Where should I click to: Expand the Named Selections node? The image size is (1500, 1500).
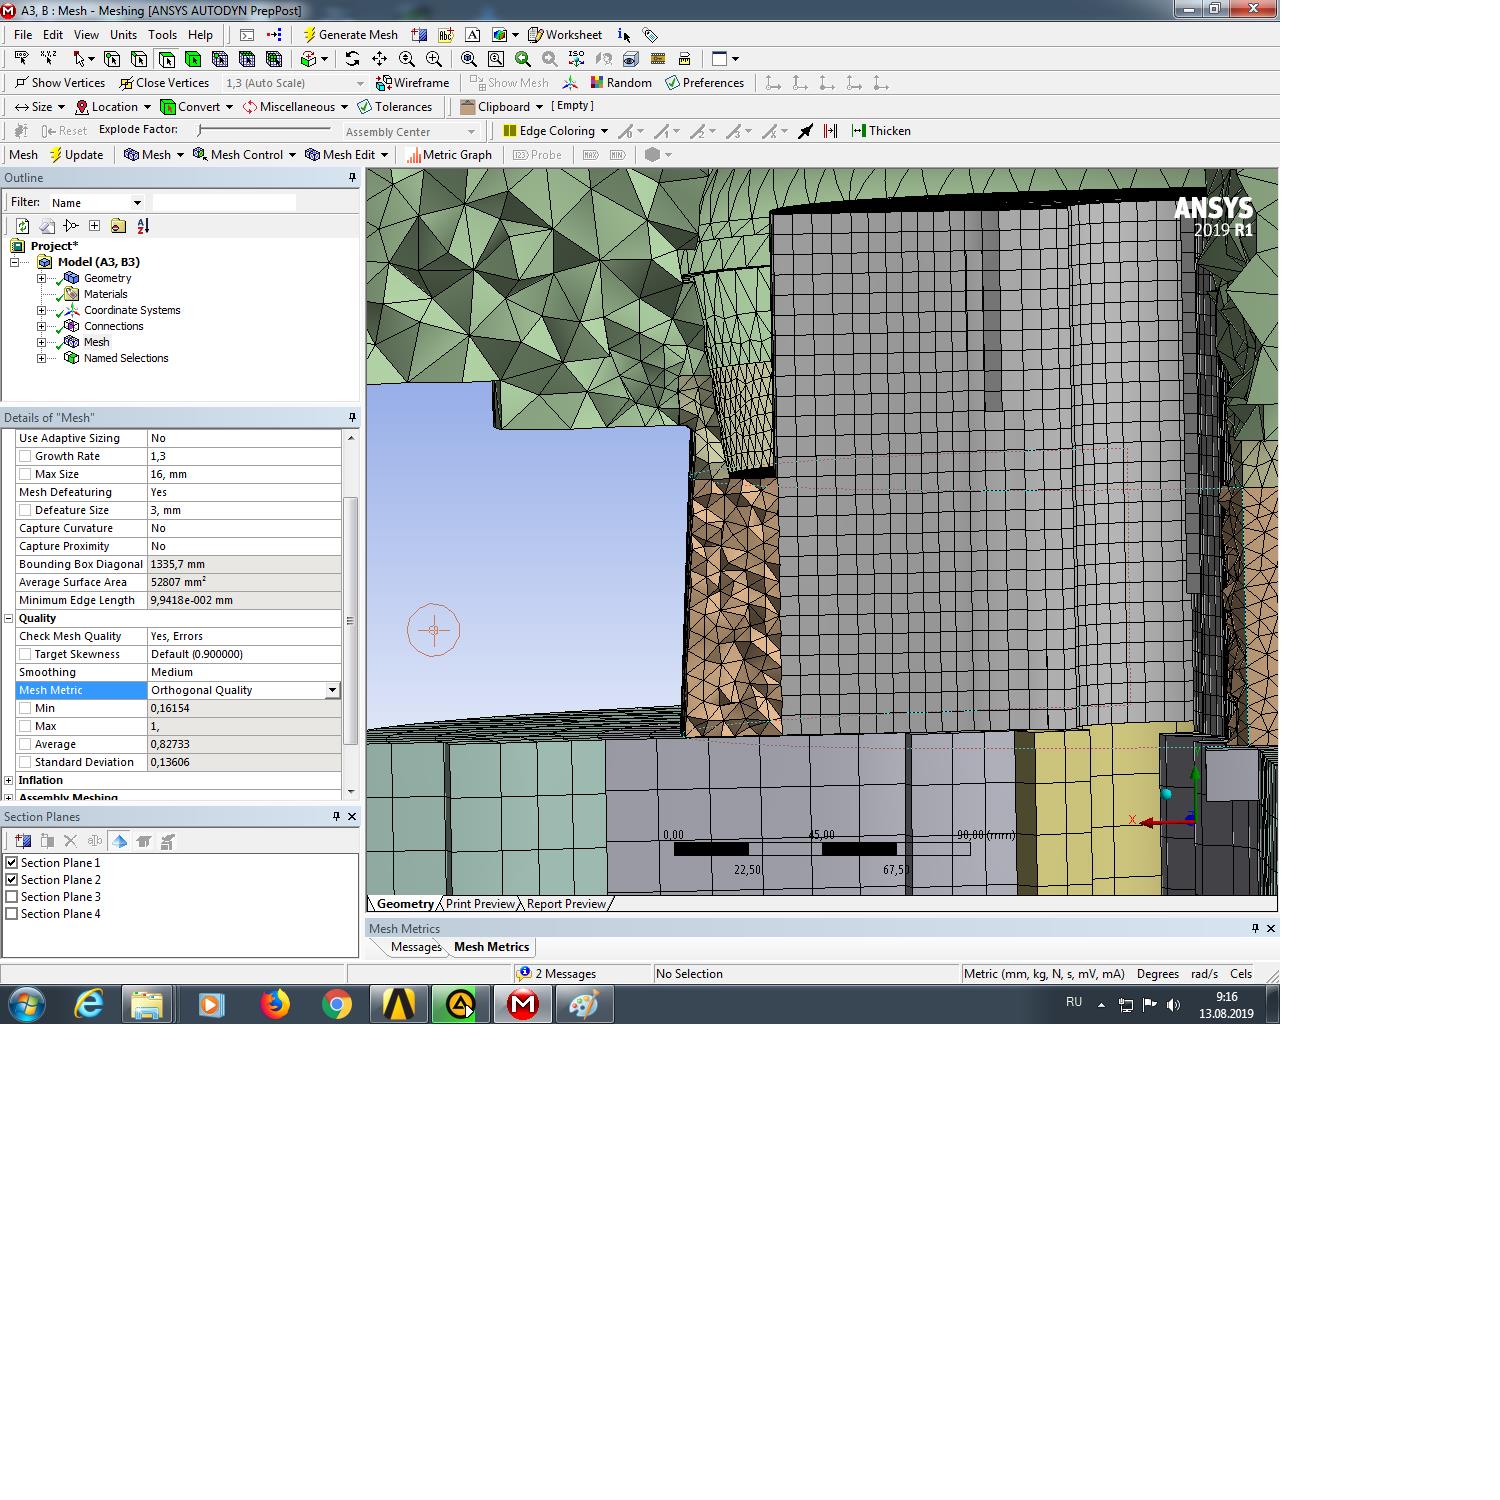pos(41,358)
